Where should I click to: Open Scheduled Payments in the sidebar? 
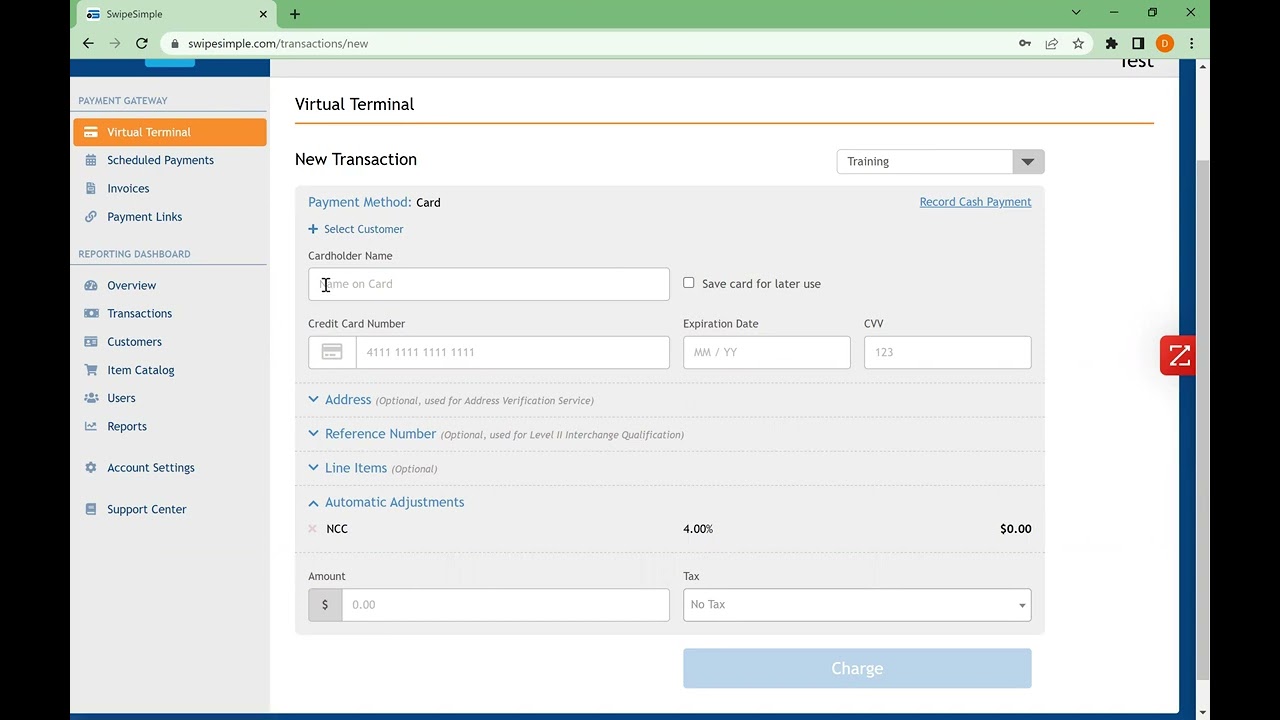[160, 160]
